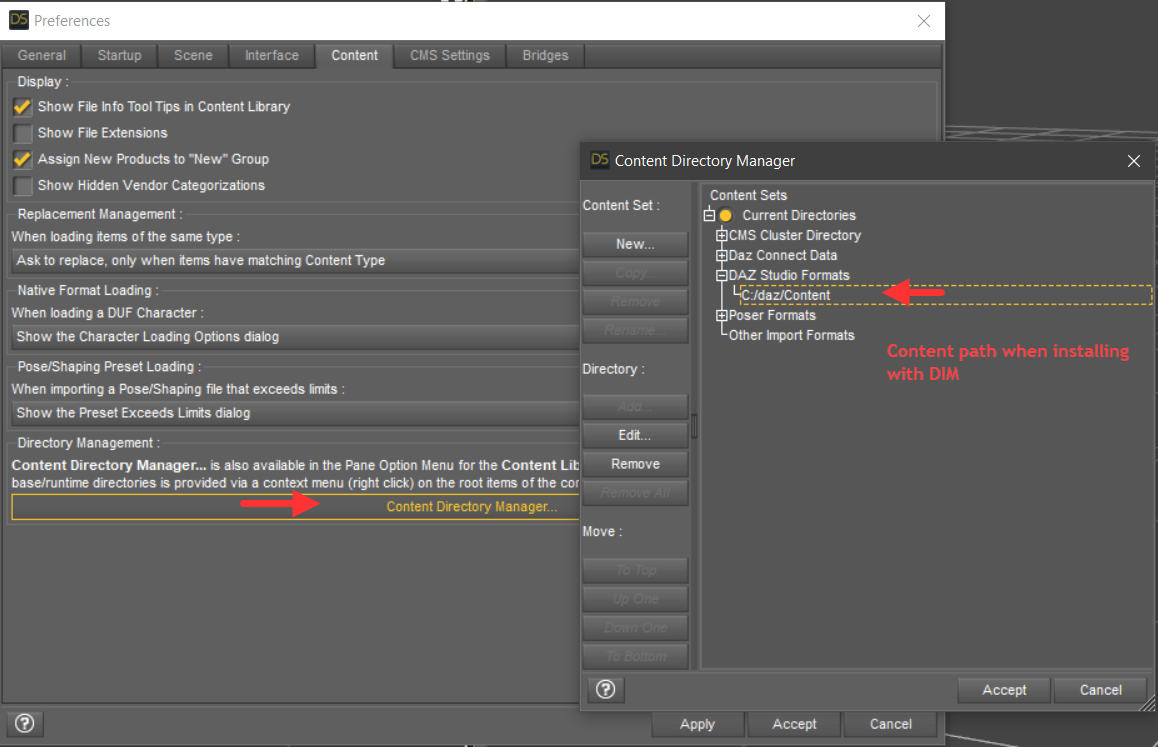Click the greyed-out Up One button
The width and height of the screenshot is (1158, 747).
coord(635,599)
